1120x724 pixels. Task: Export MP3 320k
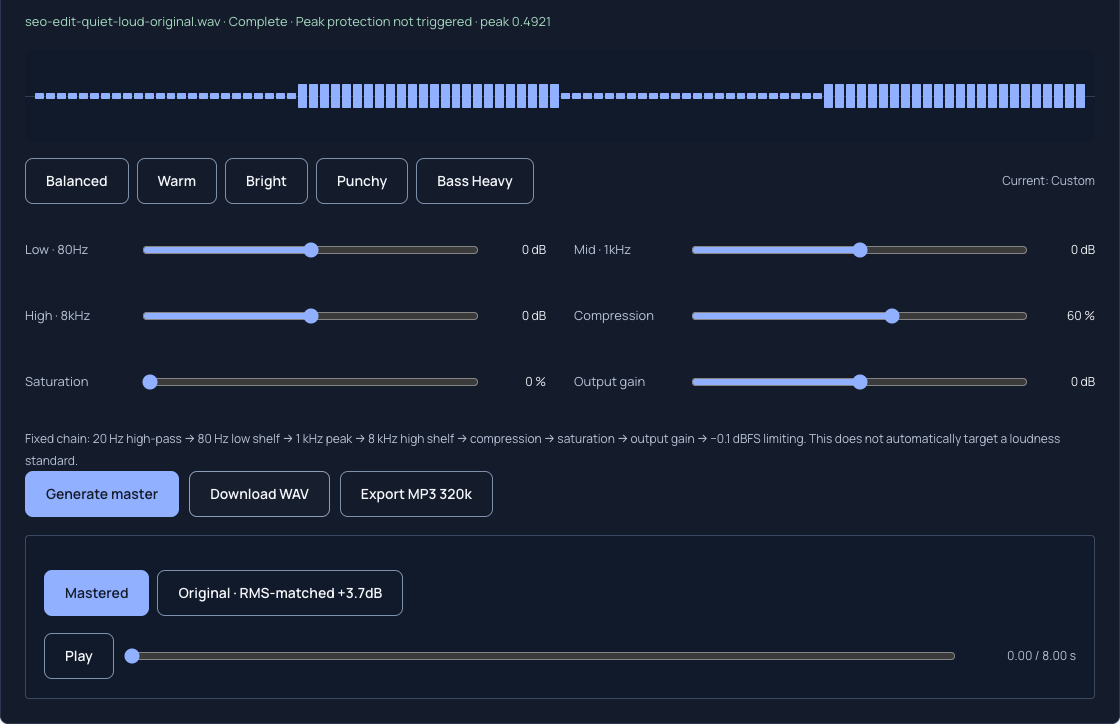(x=416, y=494)
